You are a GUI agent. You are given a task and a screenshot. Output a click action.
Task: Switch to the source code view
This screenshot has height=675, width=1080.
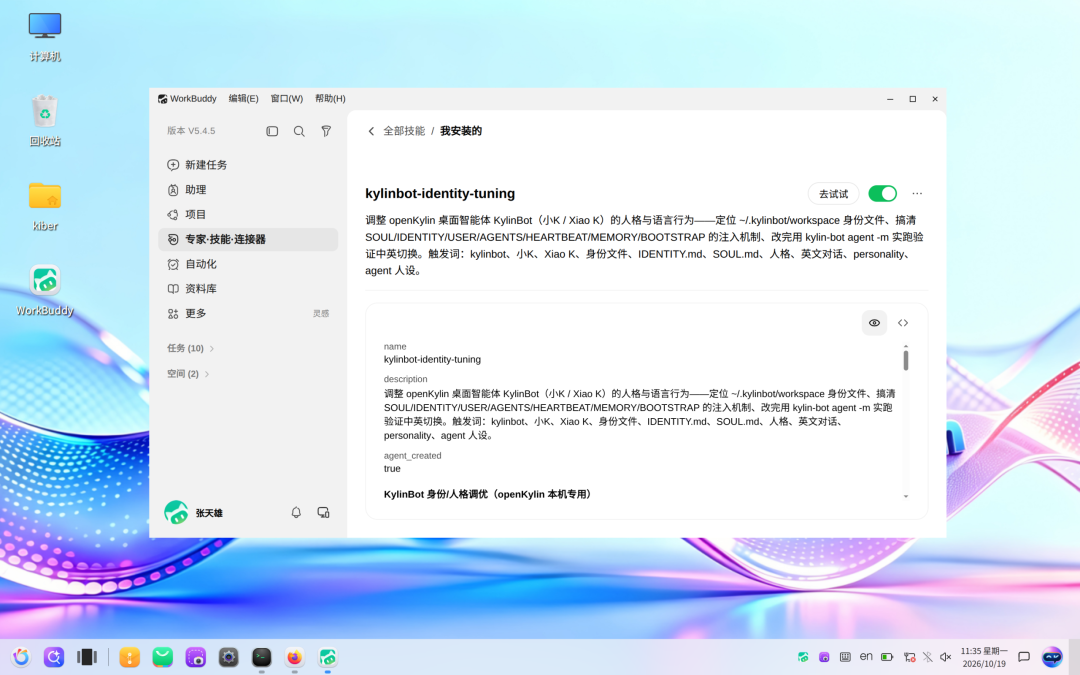903,323
